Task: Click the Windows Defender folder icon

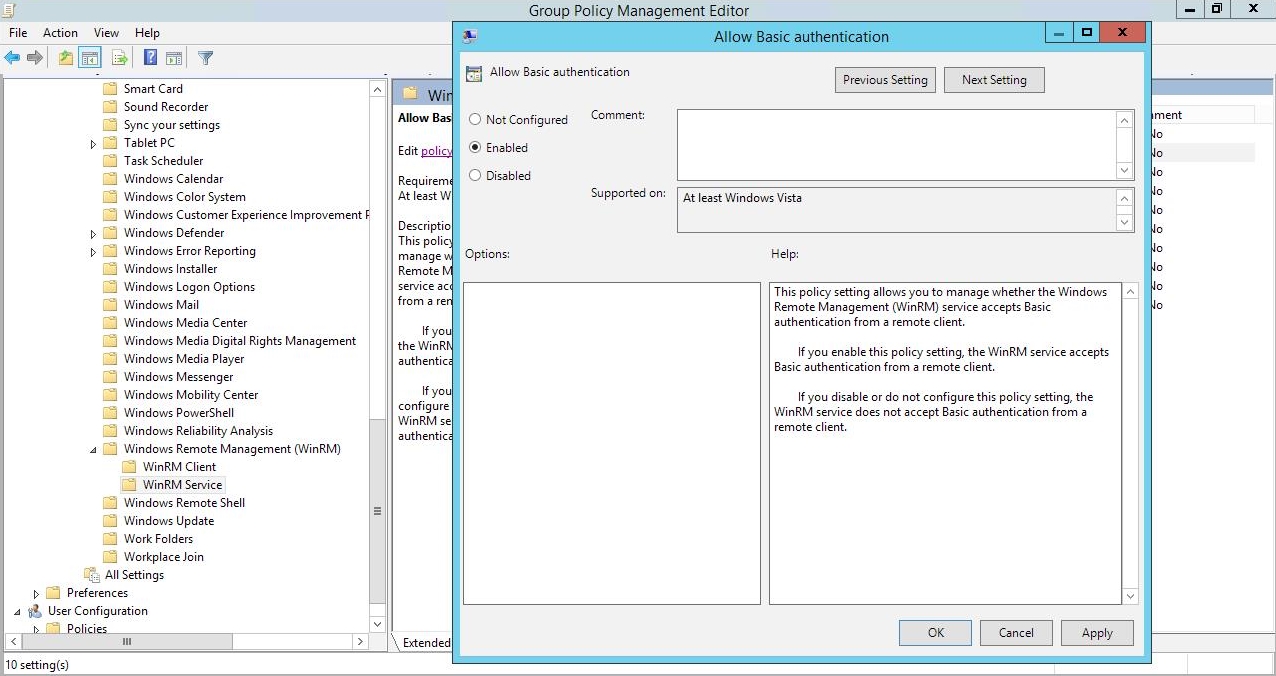Action: [x=110, y=233]
